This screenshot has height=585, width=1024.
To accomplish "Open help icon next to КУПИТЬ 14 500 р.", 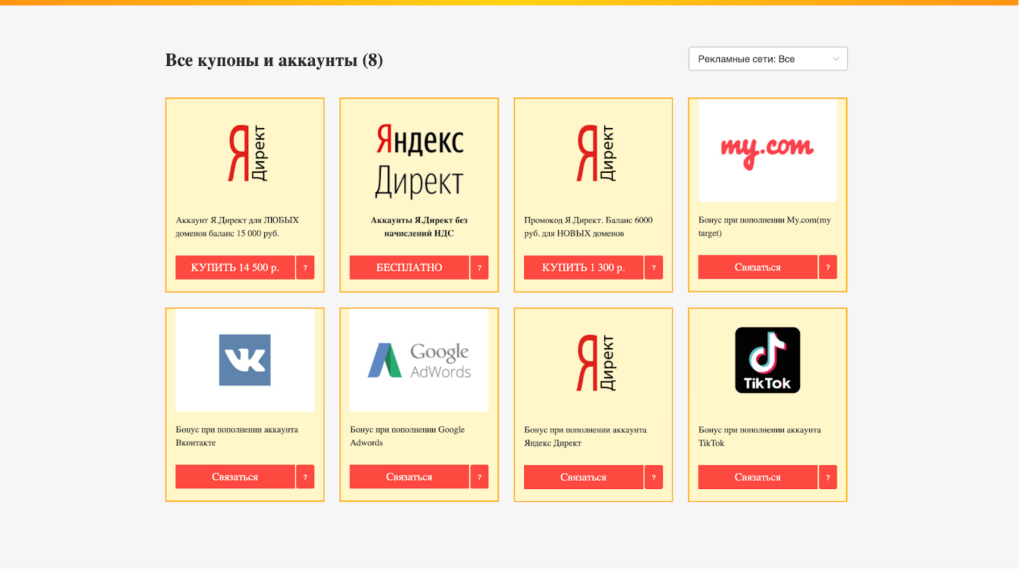I will [305, 268].
